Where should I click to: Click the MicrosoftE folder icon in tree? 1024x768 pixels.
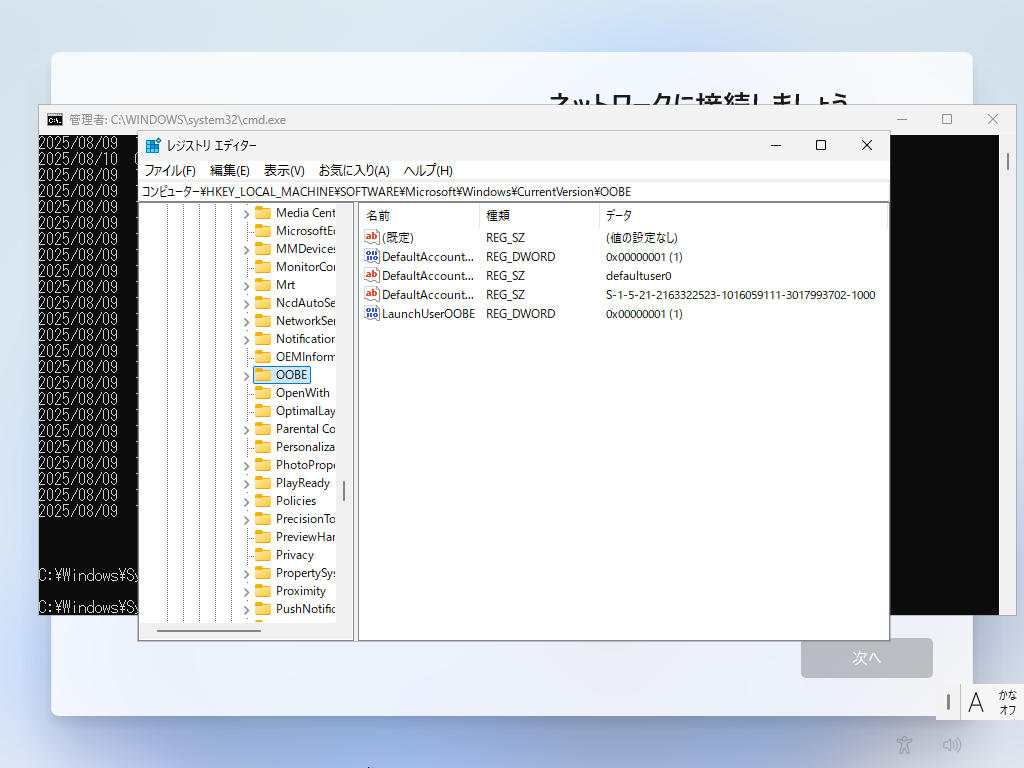click(x=263, y=231)
